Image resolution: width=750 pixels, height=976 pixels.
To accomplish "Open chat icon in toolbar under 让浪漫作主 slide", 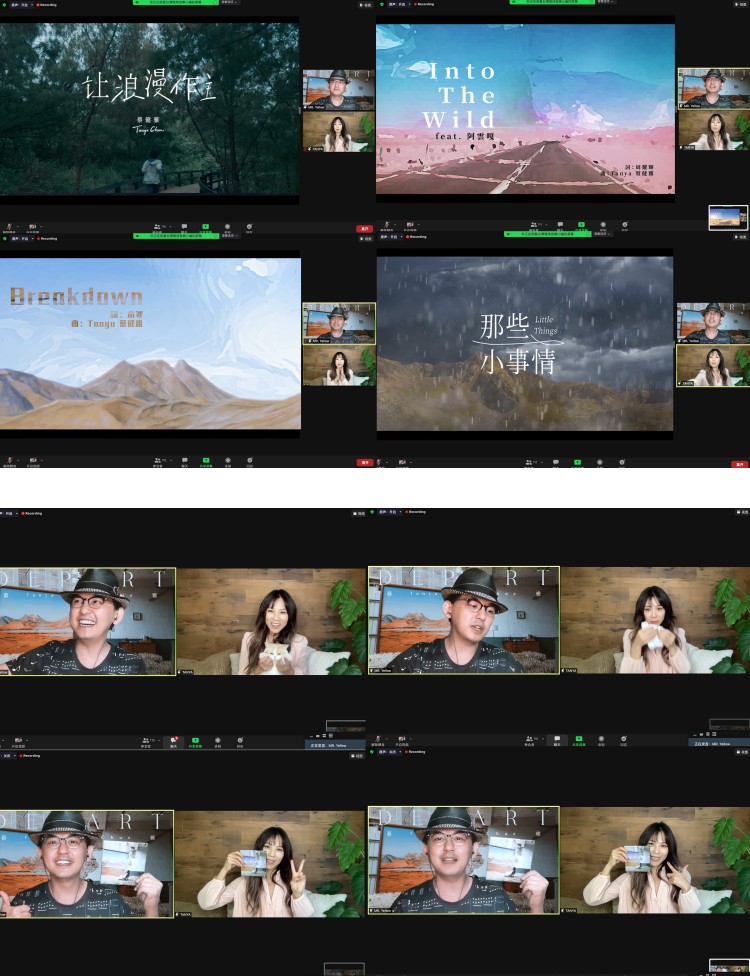I will tap(184, 227).
